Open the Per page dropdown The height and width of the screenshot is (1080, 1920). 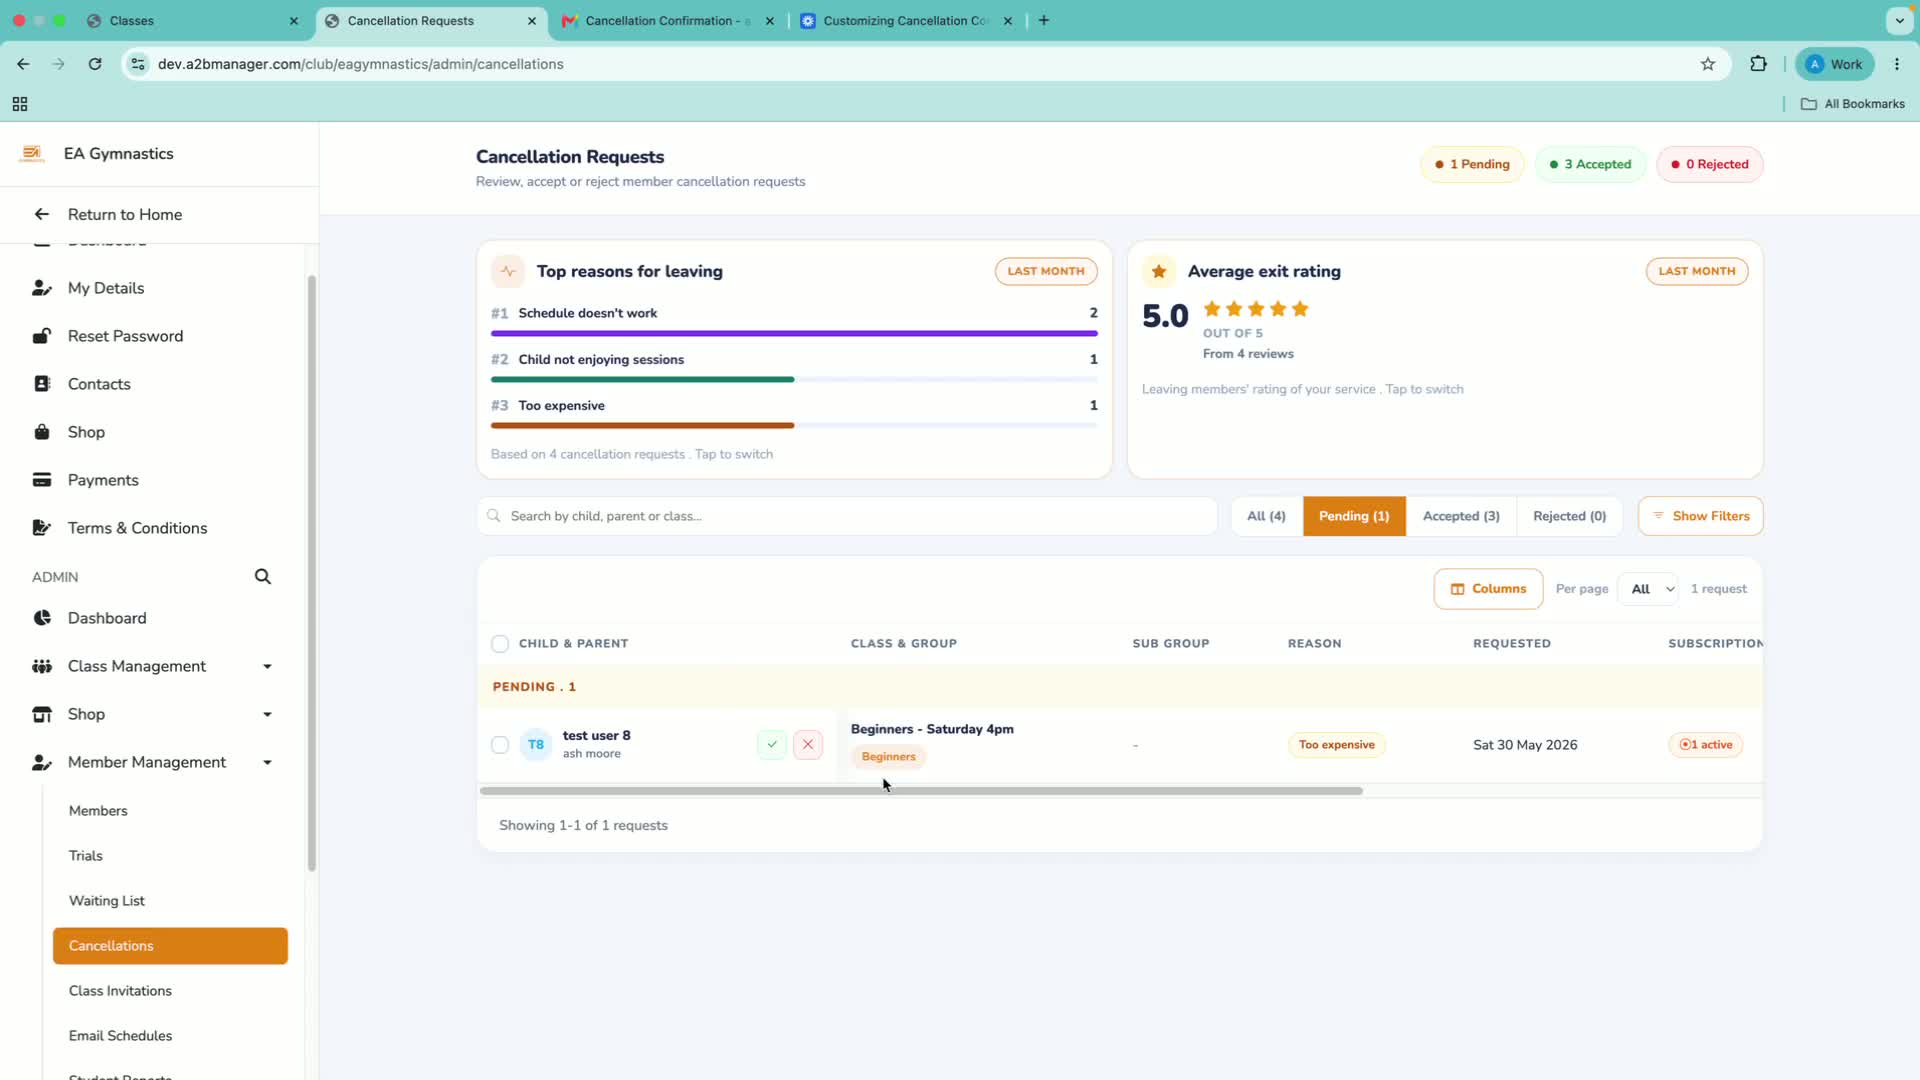pyautogui.click(x=1652, y=589)
